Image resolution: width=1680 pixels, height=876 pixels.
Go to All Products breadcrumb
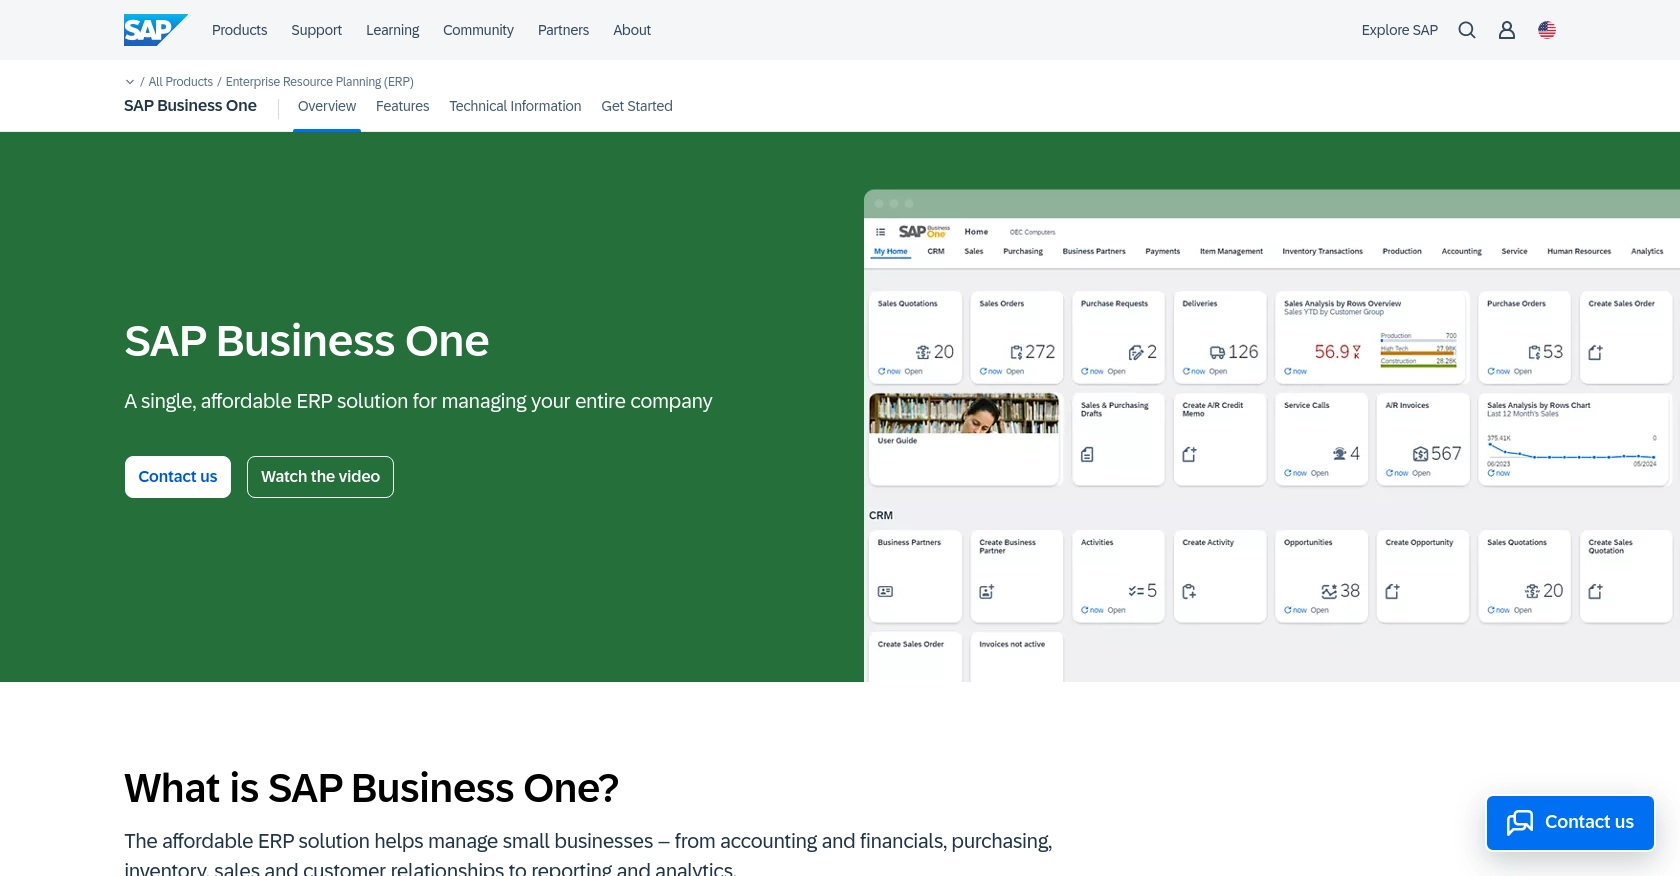point(181,82)
